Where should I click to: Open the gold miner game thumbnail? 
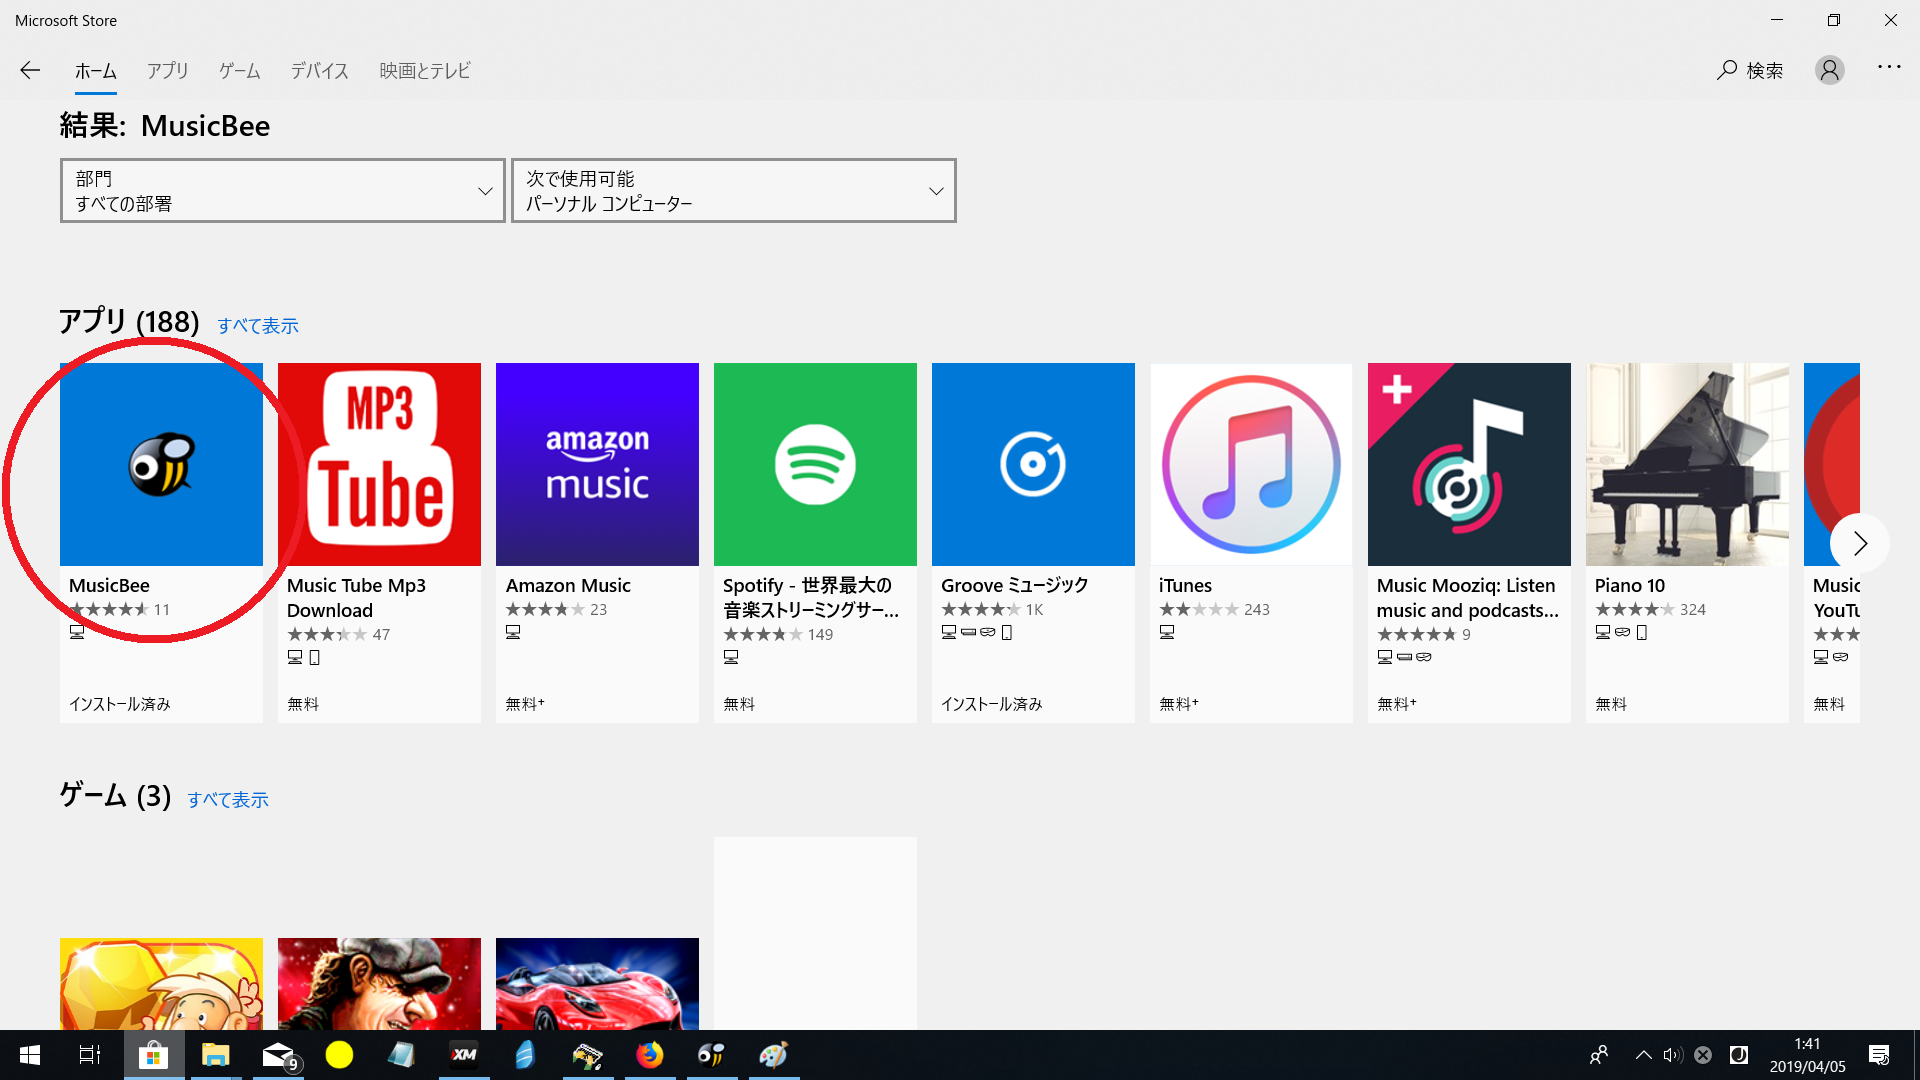(x=161, y=984)
